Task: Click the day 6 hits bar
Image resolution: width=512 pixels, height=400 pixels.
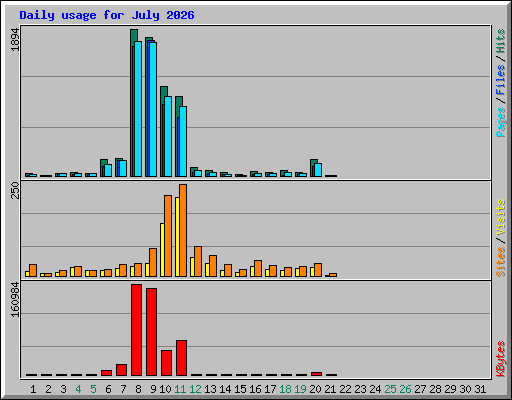Action: 104,168
